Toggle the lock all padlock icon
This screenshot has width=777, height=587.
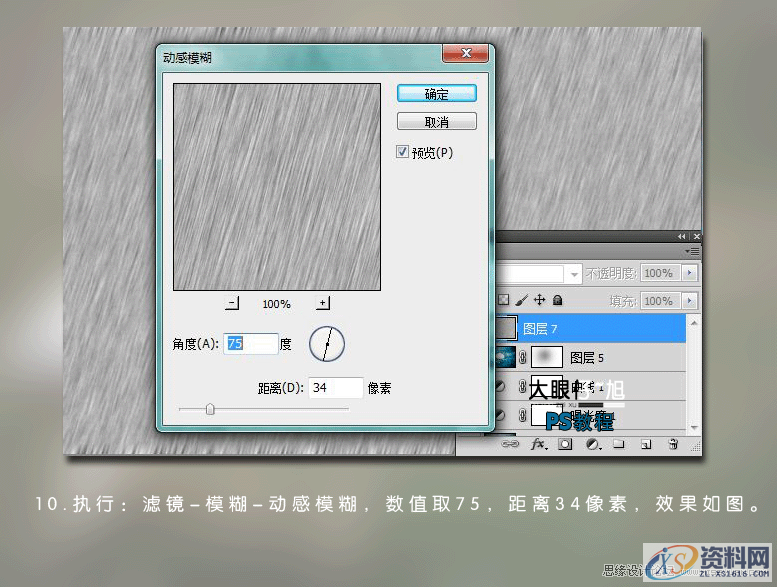(x=557, y=300)
